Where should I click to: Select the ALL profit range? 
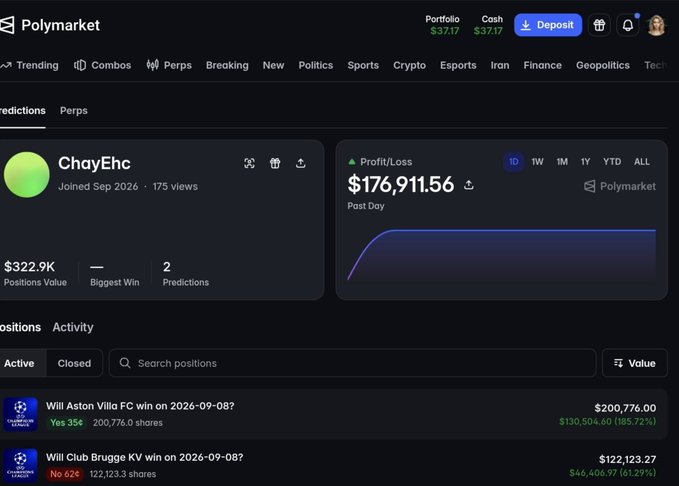[x=642, y=162]
